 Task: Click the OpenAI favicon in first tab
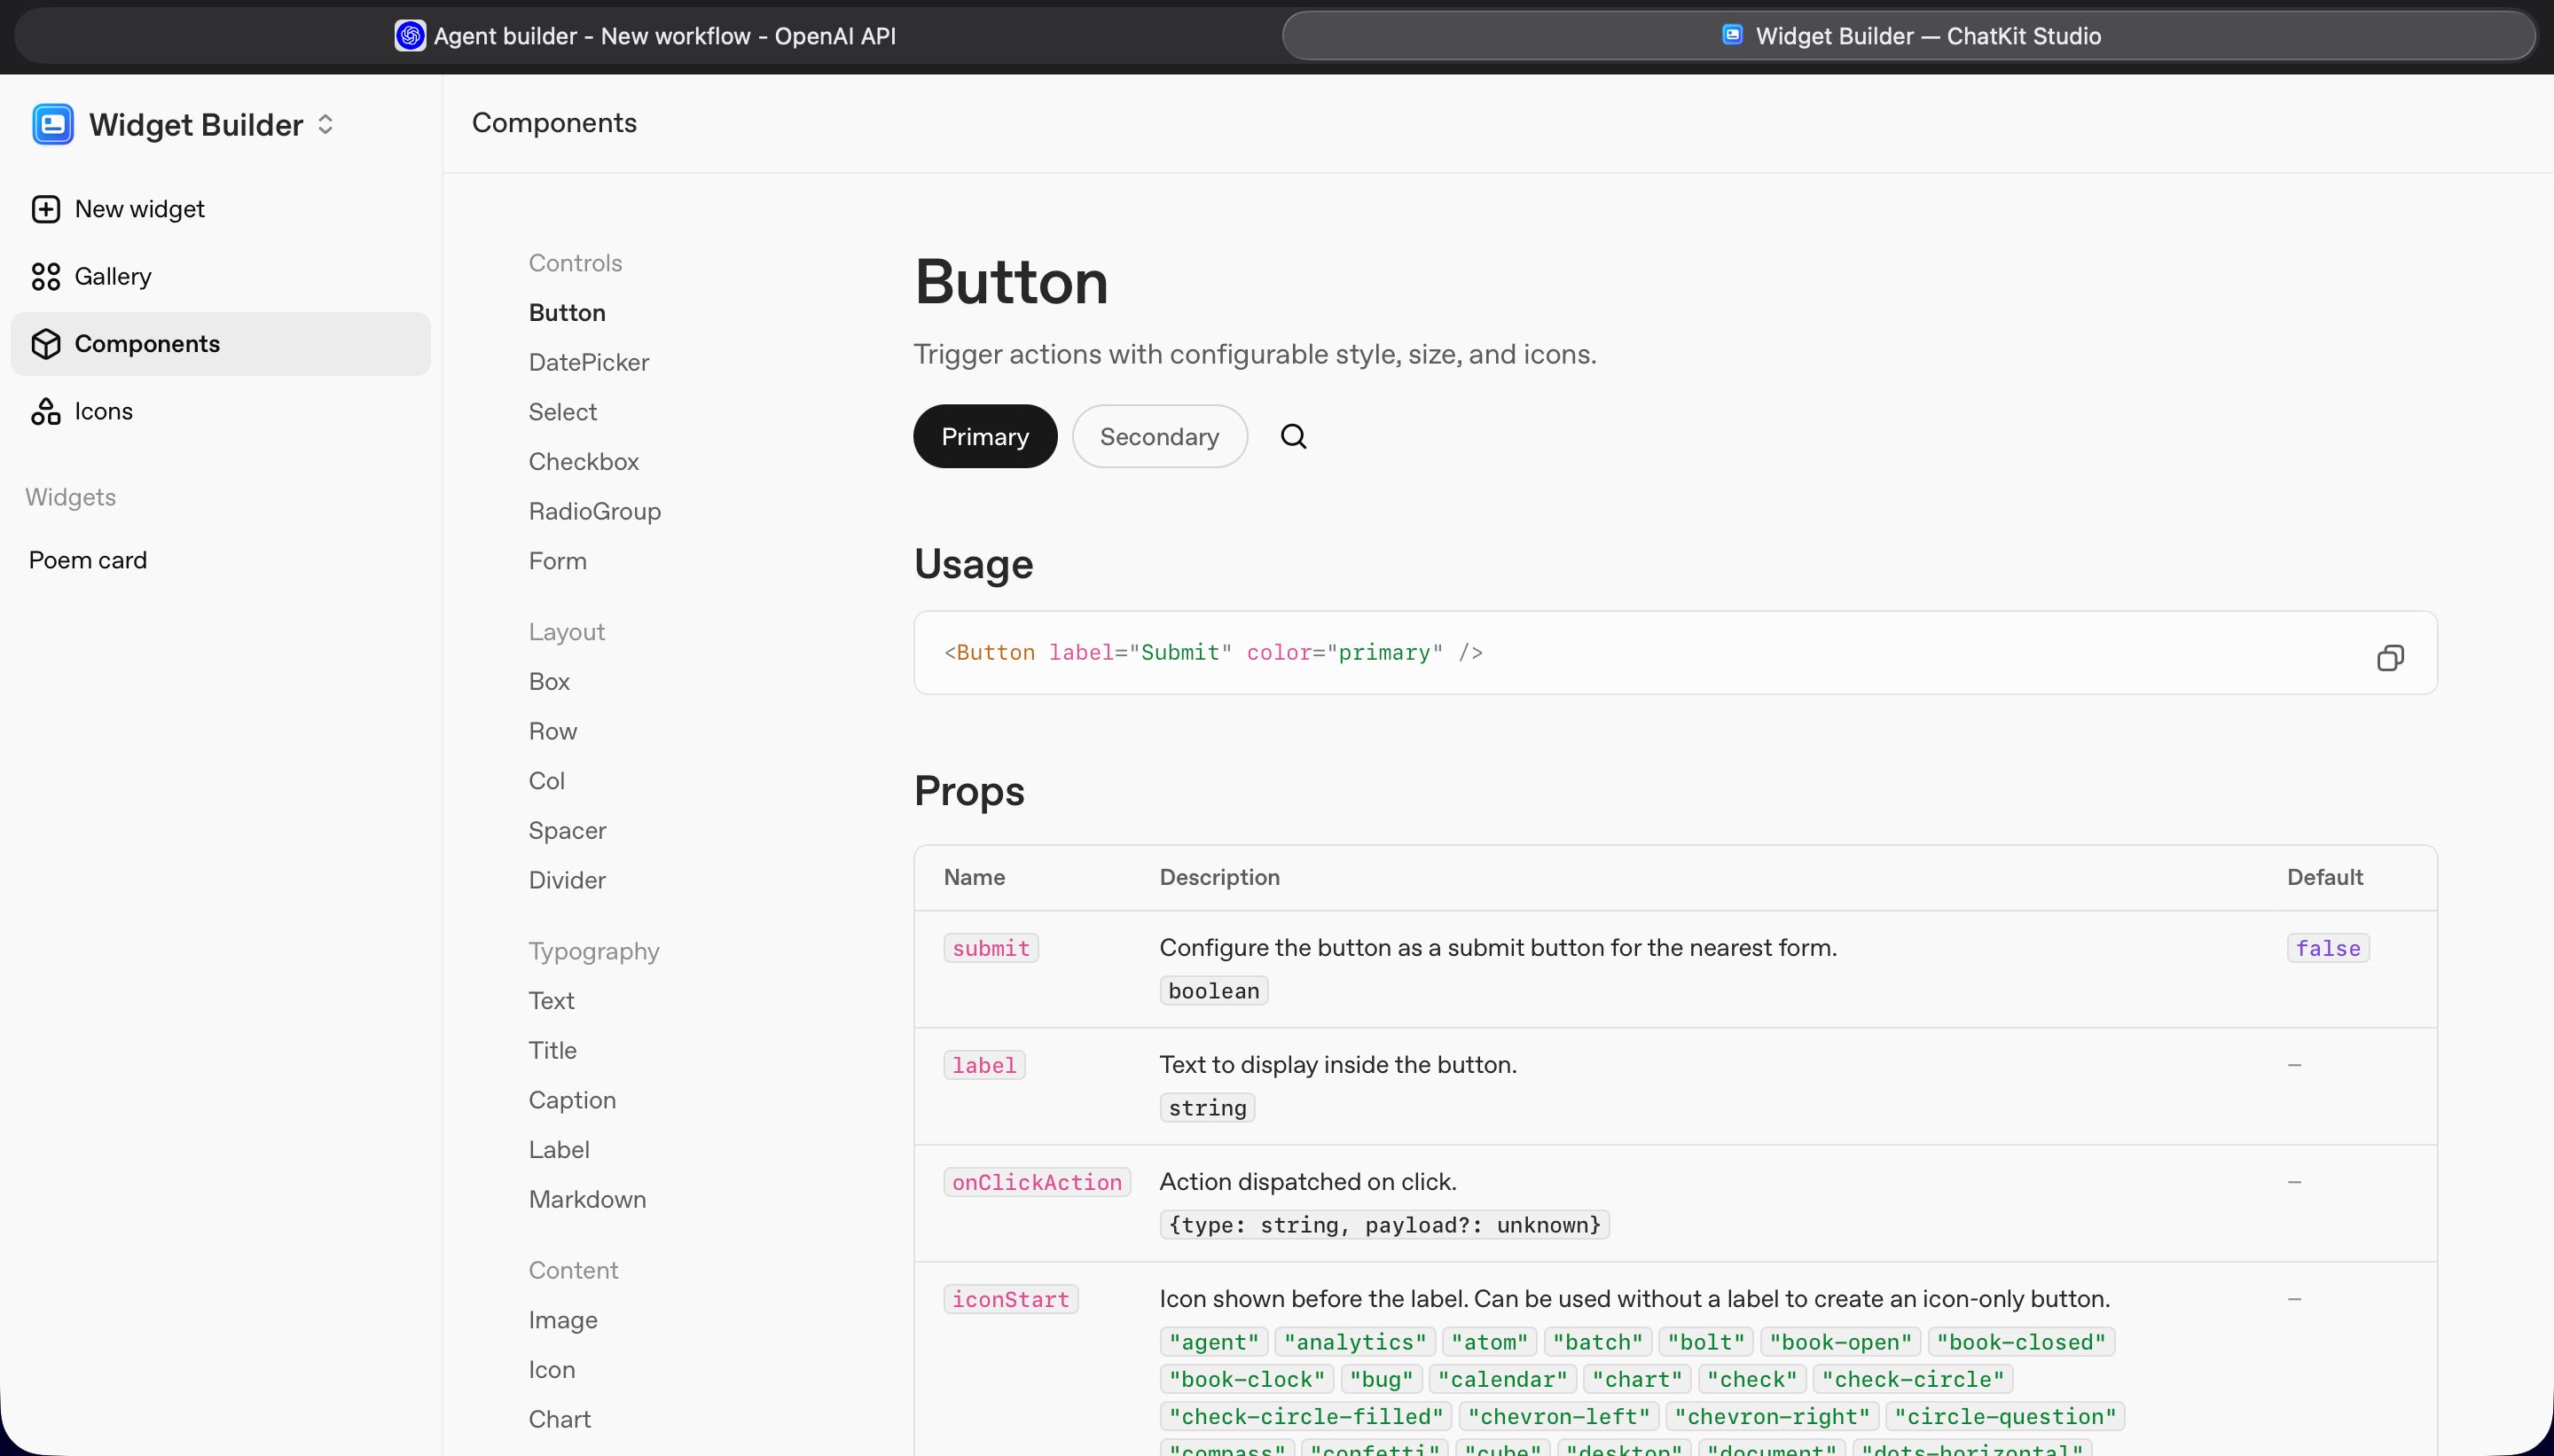coord(410,36)
